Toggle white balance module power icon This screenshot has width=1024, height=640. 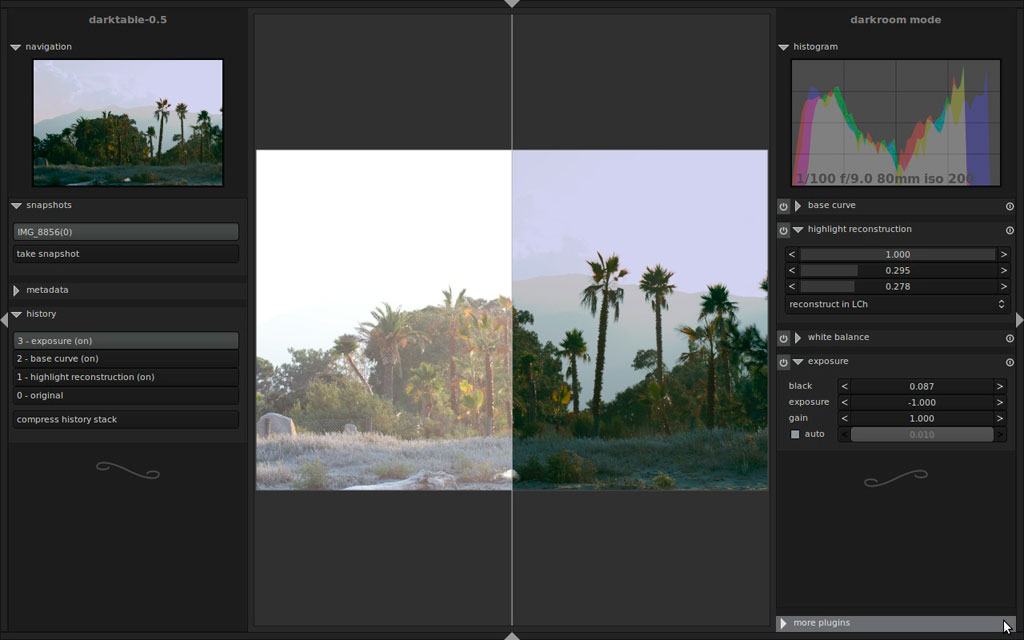pyautogui.click(x=783, y=338)
